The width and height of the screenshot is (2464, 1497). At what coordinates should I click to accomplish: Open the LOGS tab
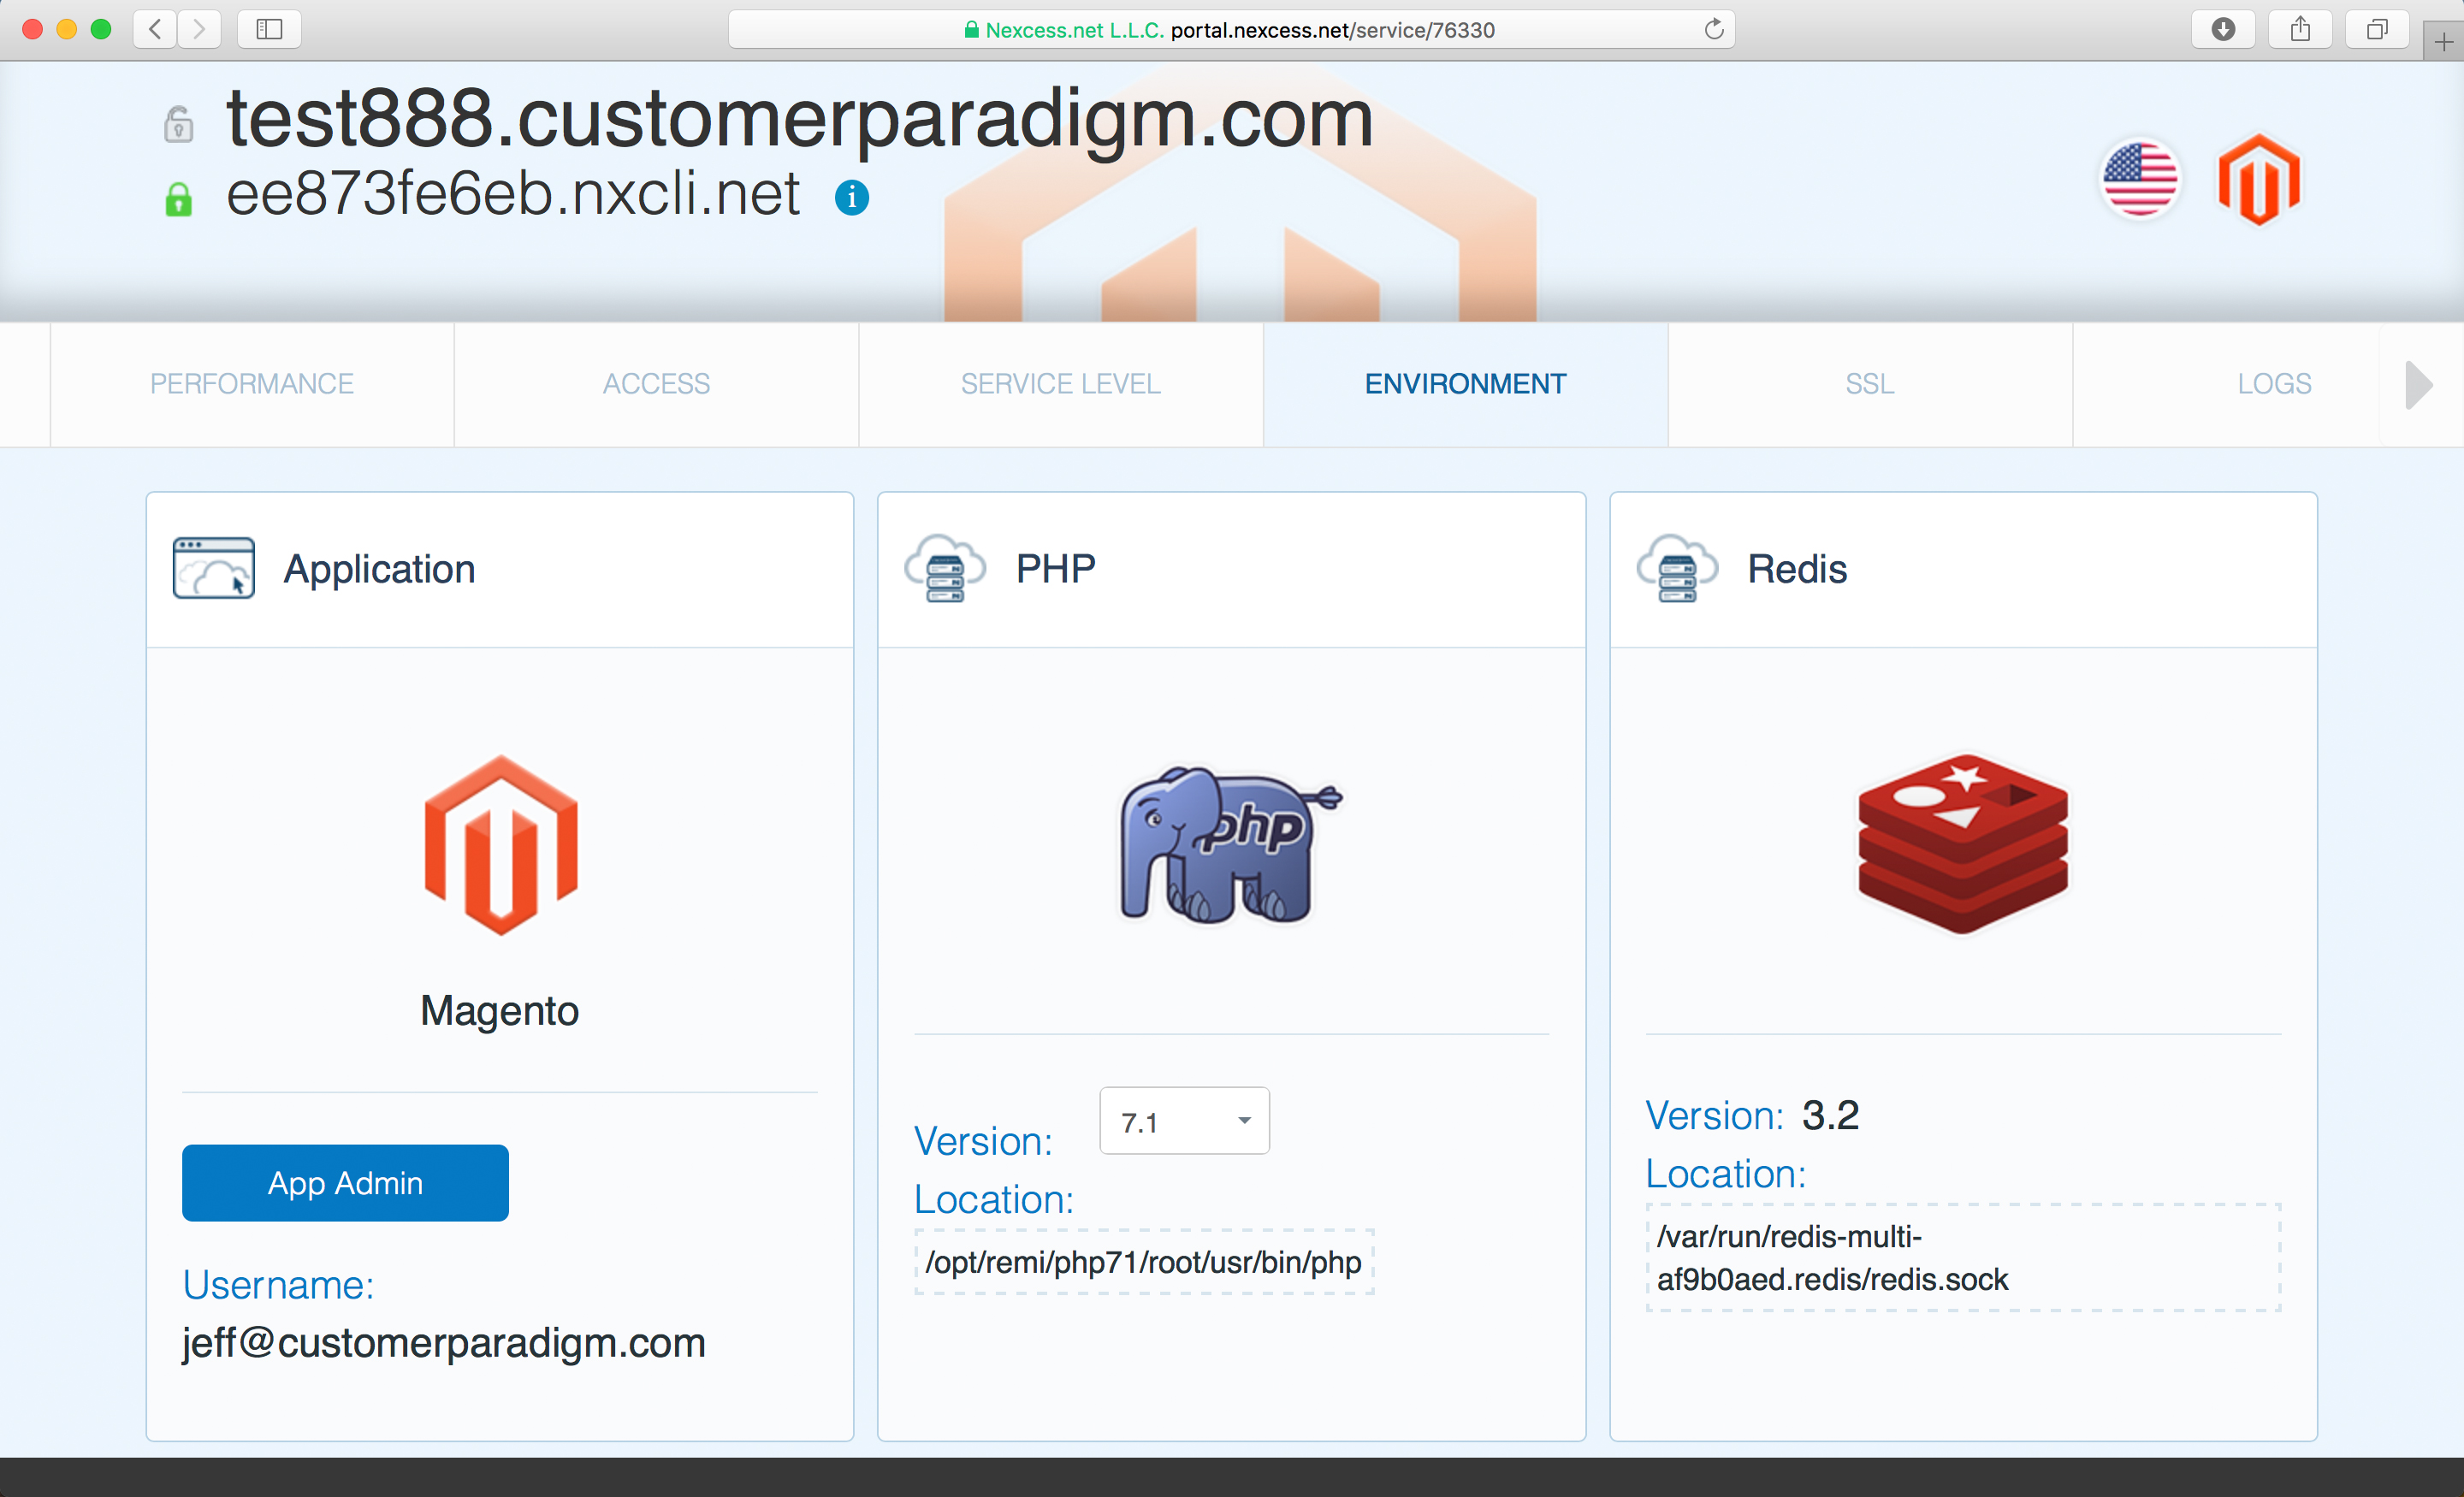tap(2274, 384)
